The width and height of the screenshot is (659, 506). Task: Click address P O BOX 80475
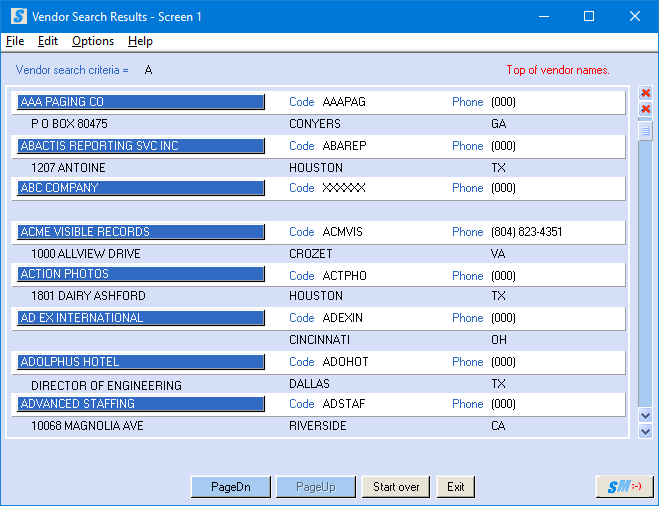(x=69, y=124)
